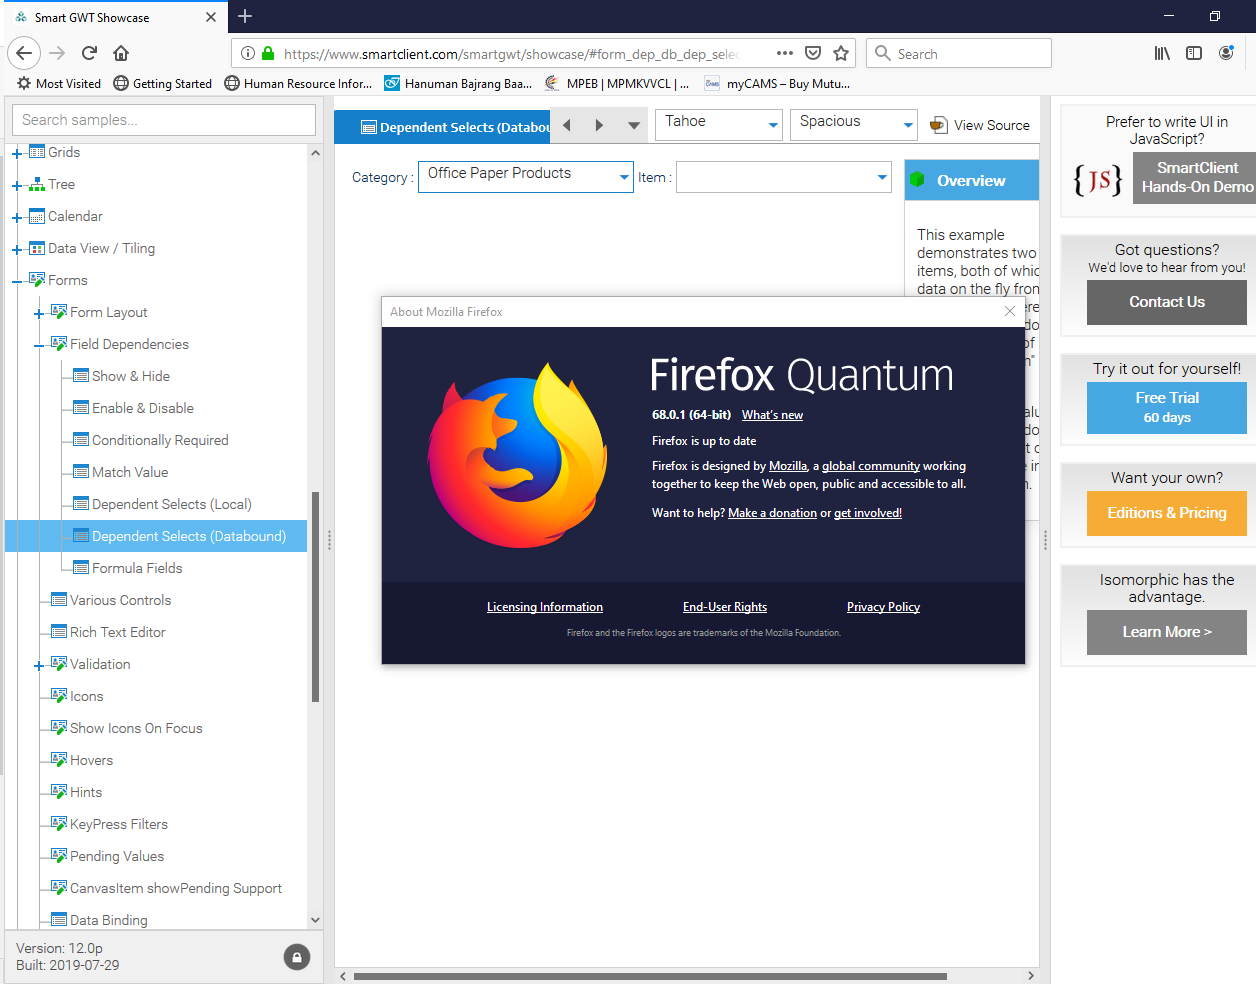Open the sample tab picker dropdown arrow
This screenshot has height=984, width=1256.
point(633,126)
